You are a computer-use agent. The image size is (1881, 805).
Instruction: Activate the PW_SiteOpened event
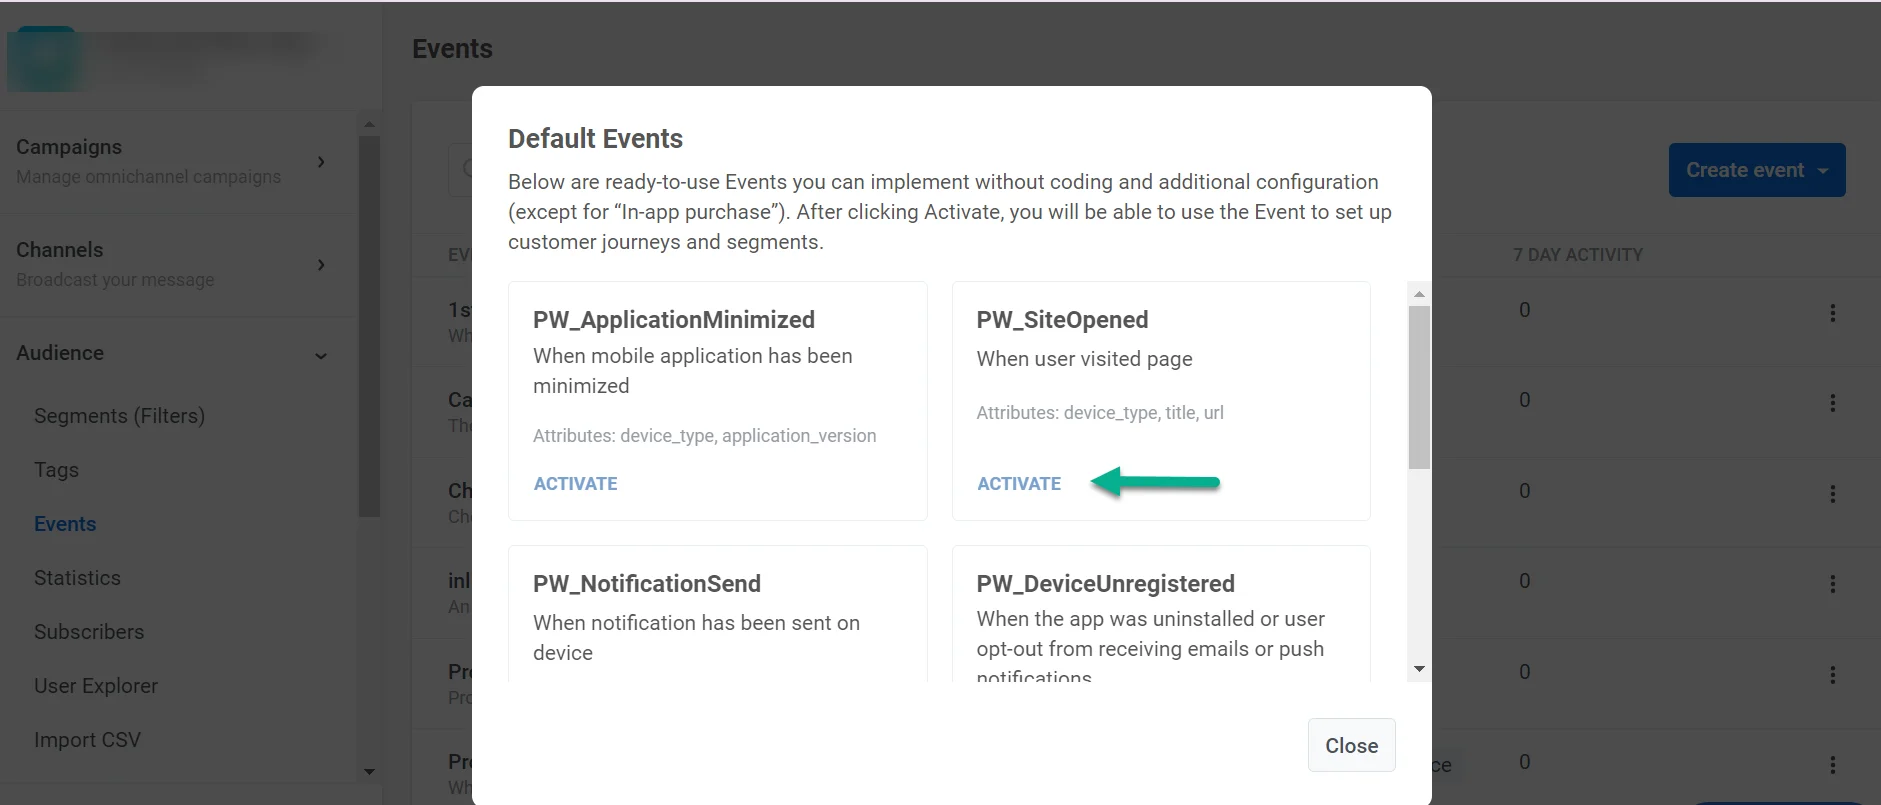point(1018,484)
